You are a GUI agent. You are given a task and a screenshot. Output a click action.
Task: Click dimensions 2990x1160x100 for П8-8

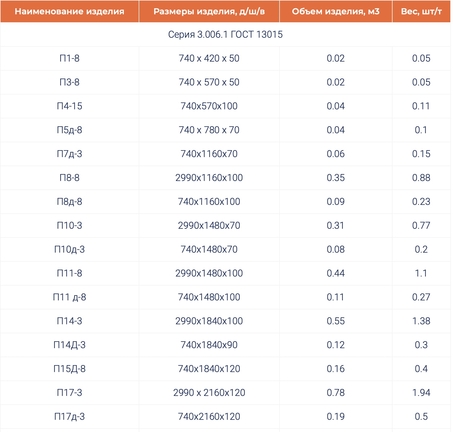(x=209, y=178)
